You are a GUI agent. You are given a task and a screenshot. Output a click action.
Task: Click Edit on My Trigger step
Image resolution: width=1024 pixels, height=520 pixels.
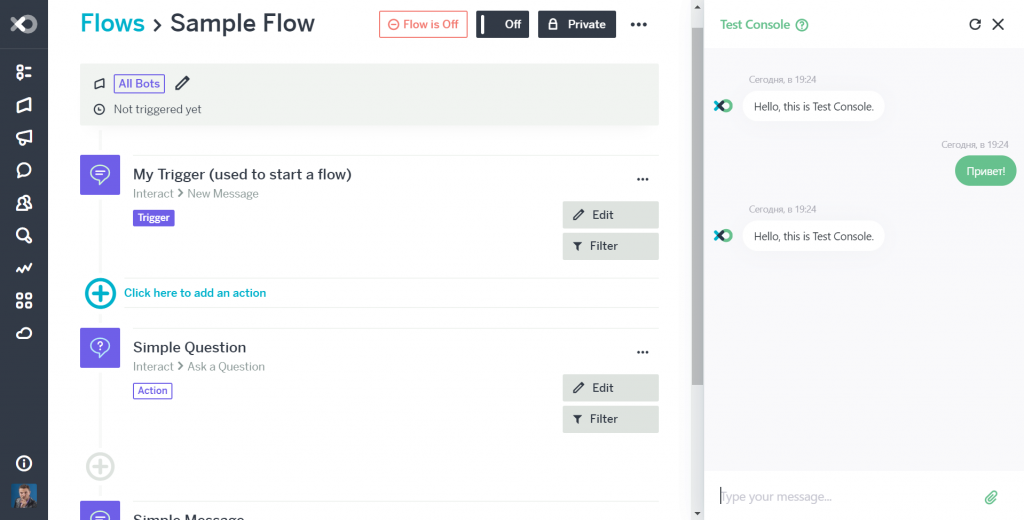coord(610,215)
